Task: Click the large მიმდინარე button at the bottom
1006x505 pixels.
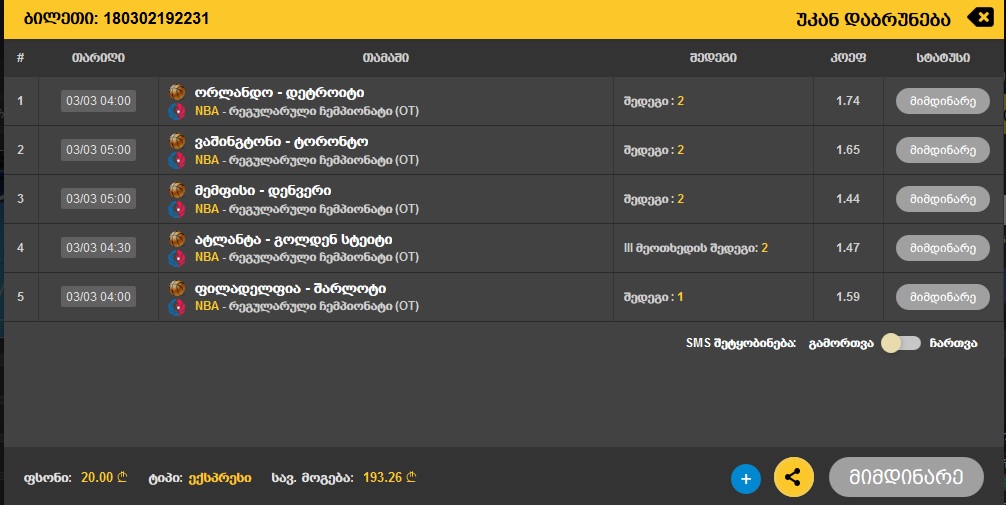Action: [906, 477]
